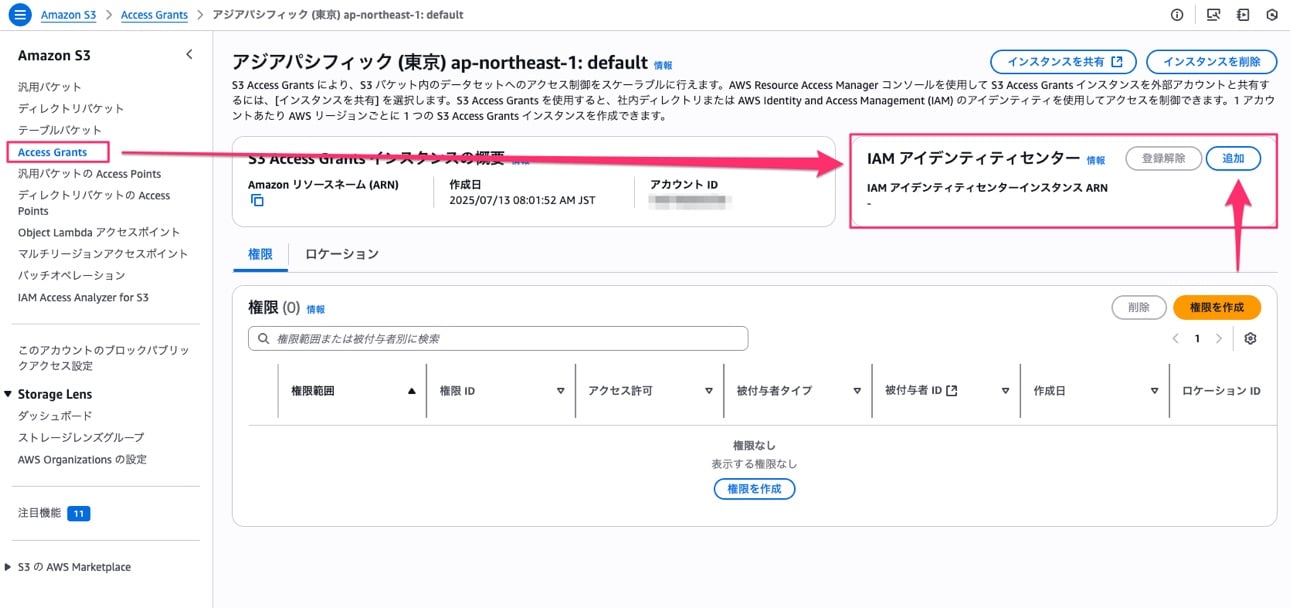1290x608 pixels.
Task: Click the 作成日 value 2025/07/13 08:01:52 AM JST
Action: [x=522, y=201]
